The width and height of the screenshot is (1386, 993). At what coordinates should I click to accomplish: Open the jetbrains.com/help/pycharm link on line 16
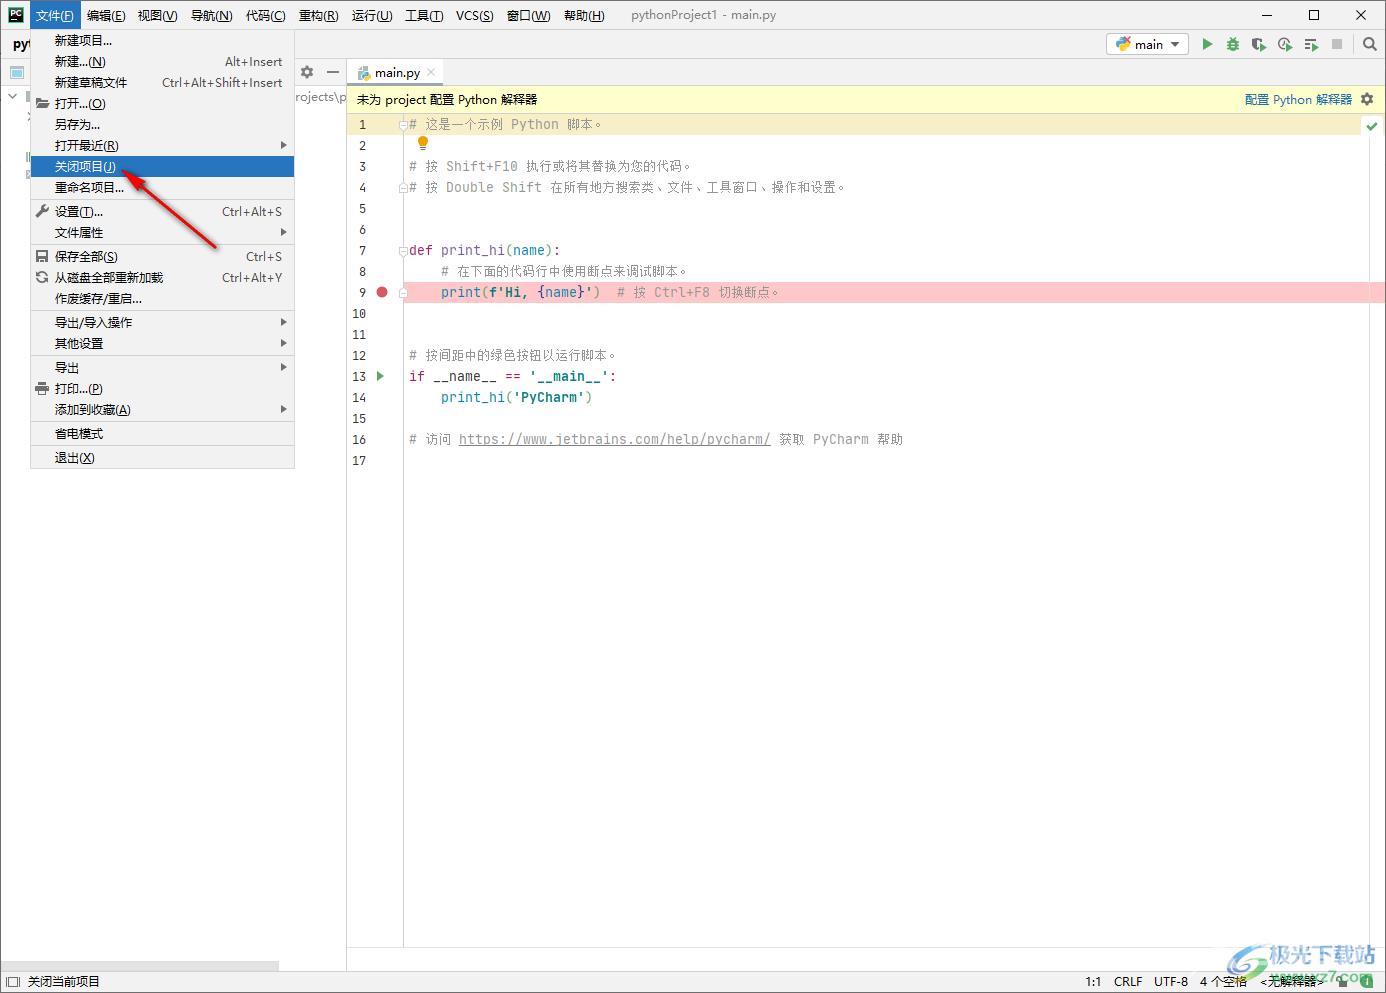(614, 439)
